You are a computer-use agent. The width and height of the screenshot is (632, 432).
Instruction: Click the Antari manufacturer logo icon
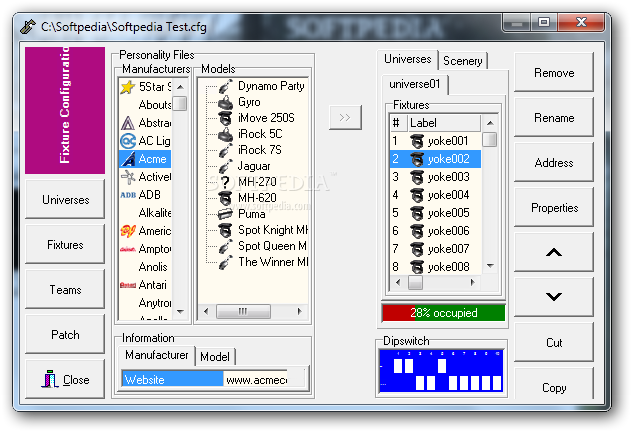(127, 285)
